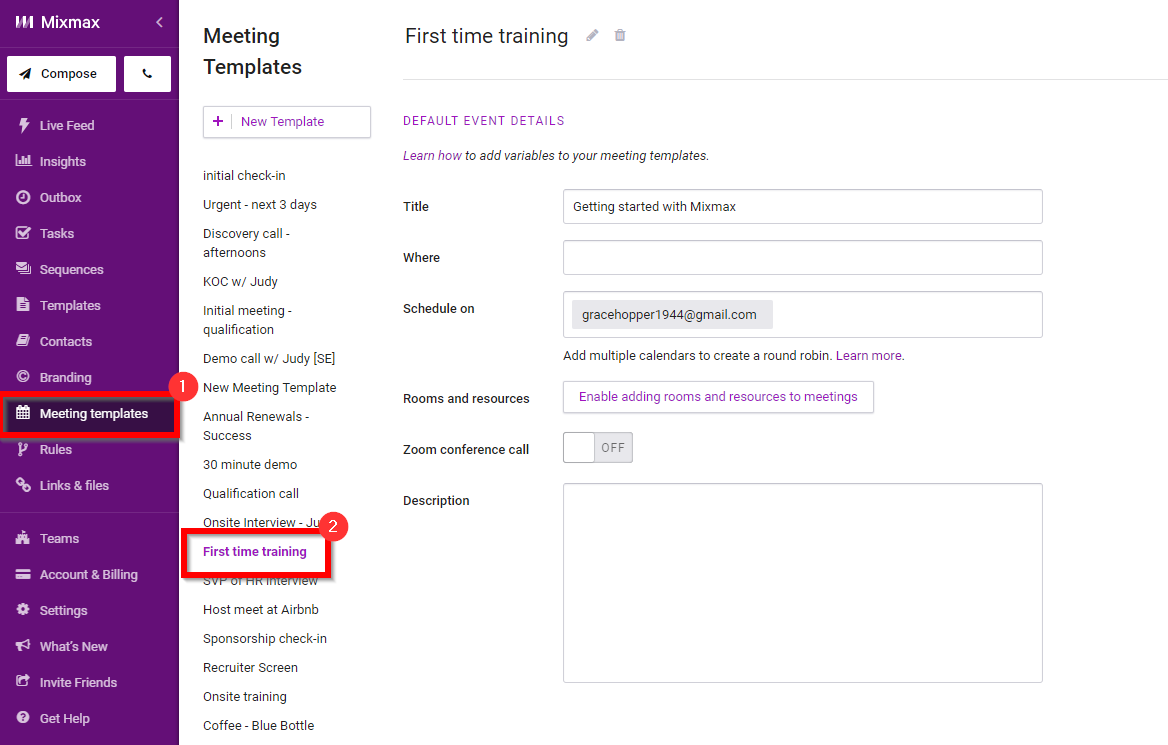Select Host meet at Airbnb template
The image size is (1168, 745).
[261, 609]
